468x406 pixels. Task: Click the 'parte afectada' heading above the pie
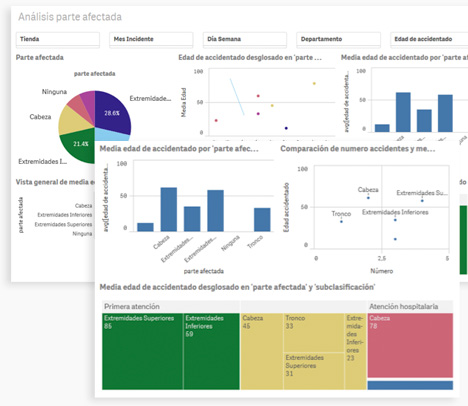click(x=95, y=74)
